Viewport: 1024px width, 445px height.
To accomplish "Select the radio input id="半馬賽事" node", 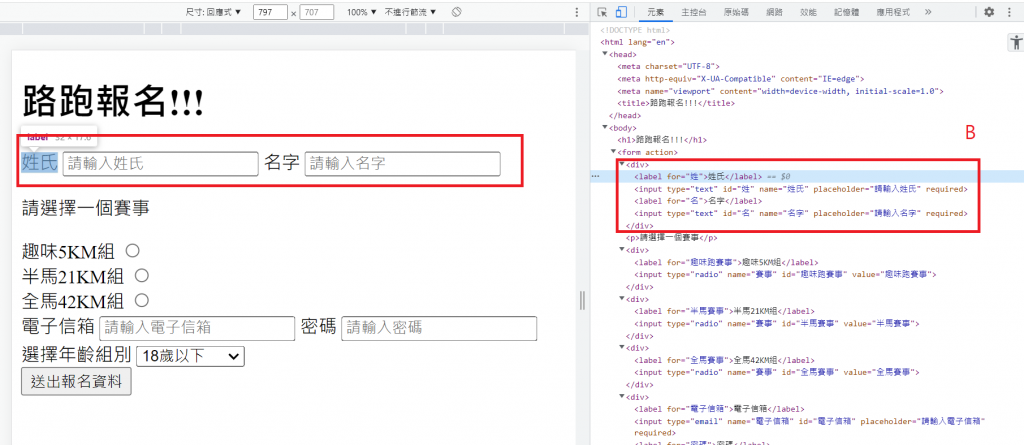I will click(x=777, y=323).
